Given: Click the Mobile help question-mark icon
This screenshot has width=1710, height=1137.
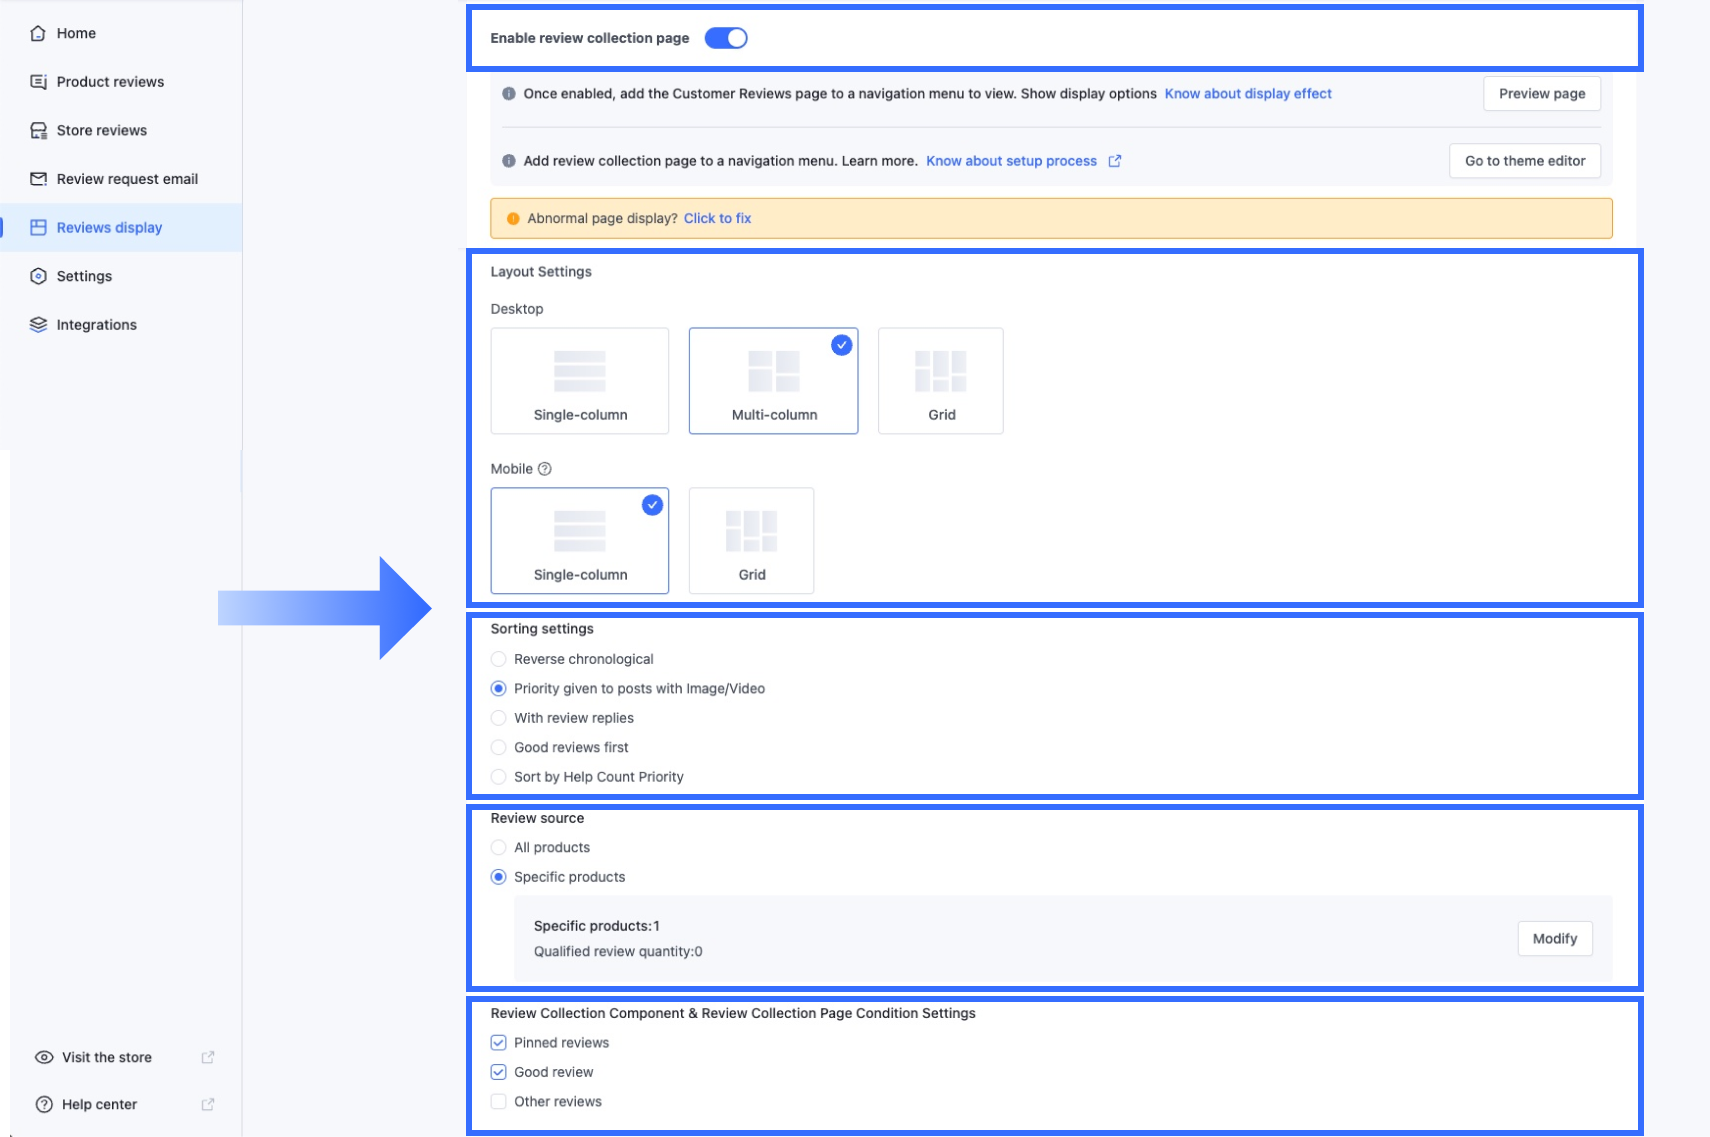Looking at the screenshot, I should coord(545,469).
